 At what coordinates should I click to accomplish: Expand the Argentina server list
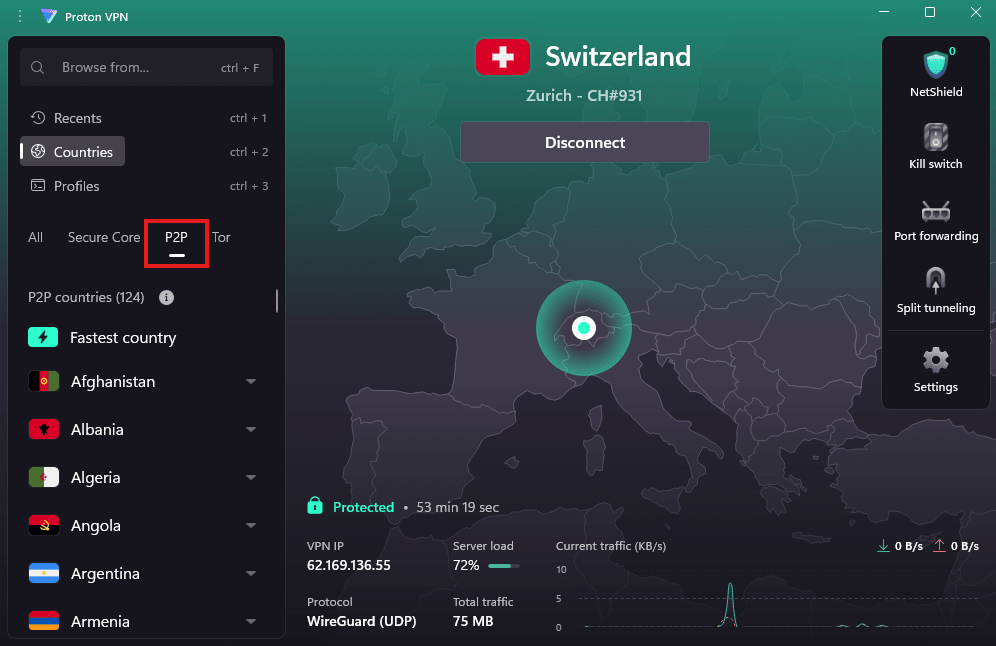point(250,573)
